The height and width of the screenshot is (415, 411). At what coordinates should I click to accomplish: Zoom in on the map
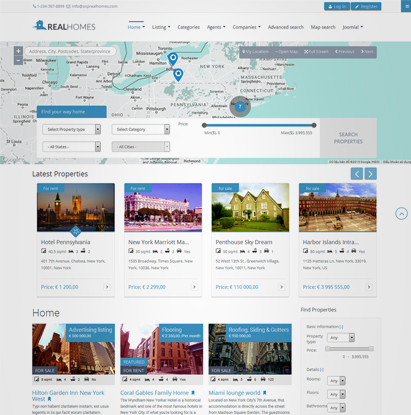point(18,51)
